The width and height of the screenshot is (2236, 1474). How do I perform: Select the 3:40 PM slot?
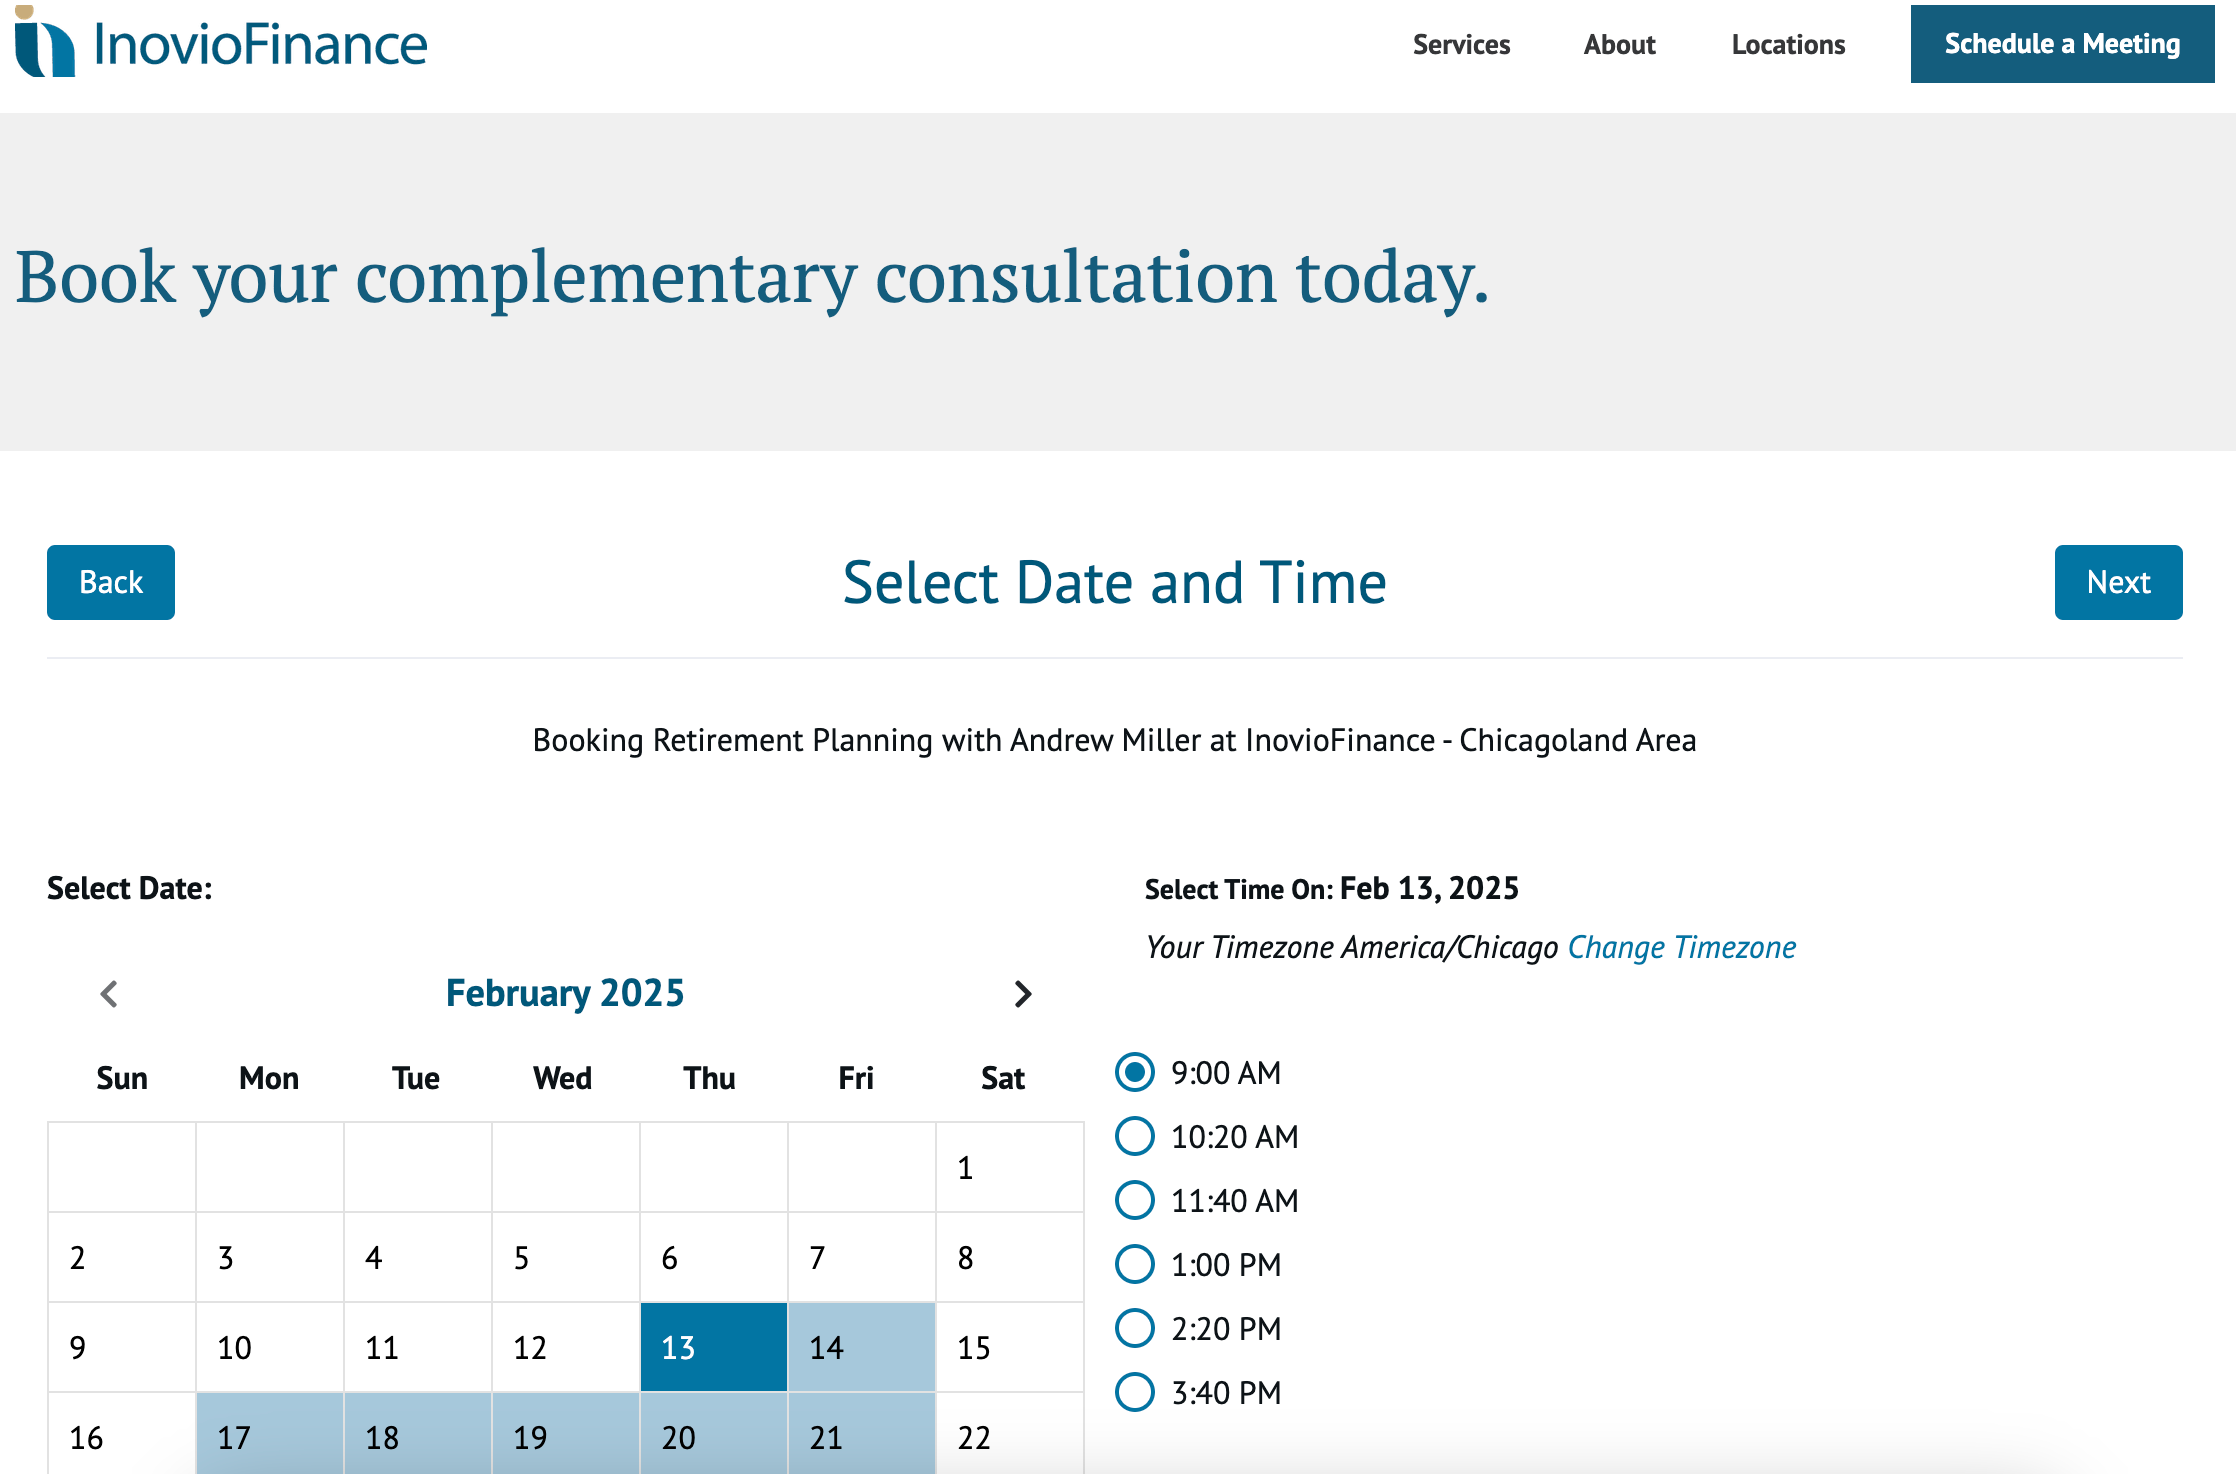[1134, 1392]
